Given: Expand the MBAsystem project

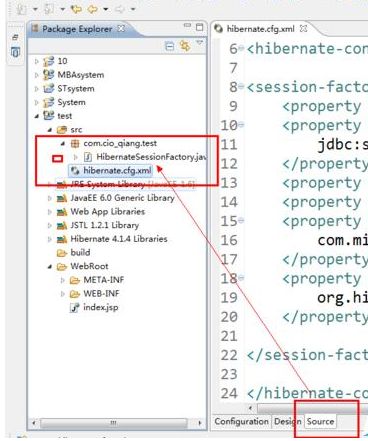Looking at the screenshot, I should [37, 75].
